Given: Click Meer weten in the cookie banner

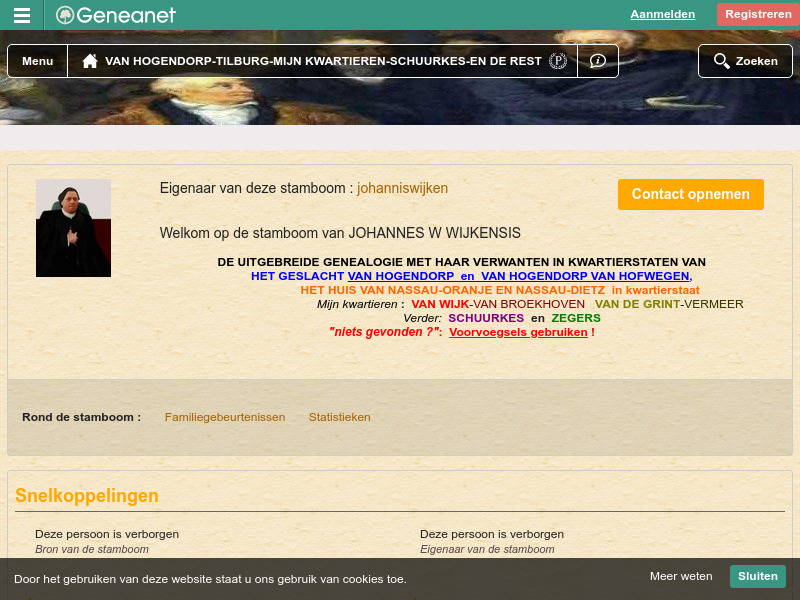Looking at the screenshot, I should (681, 576).
